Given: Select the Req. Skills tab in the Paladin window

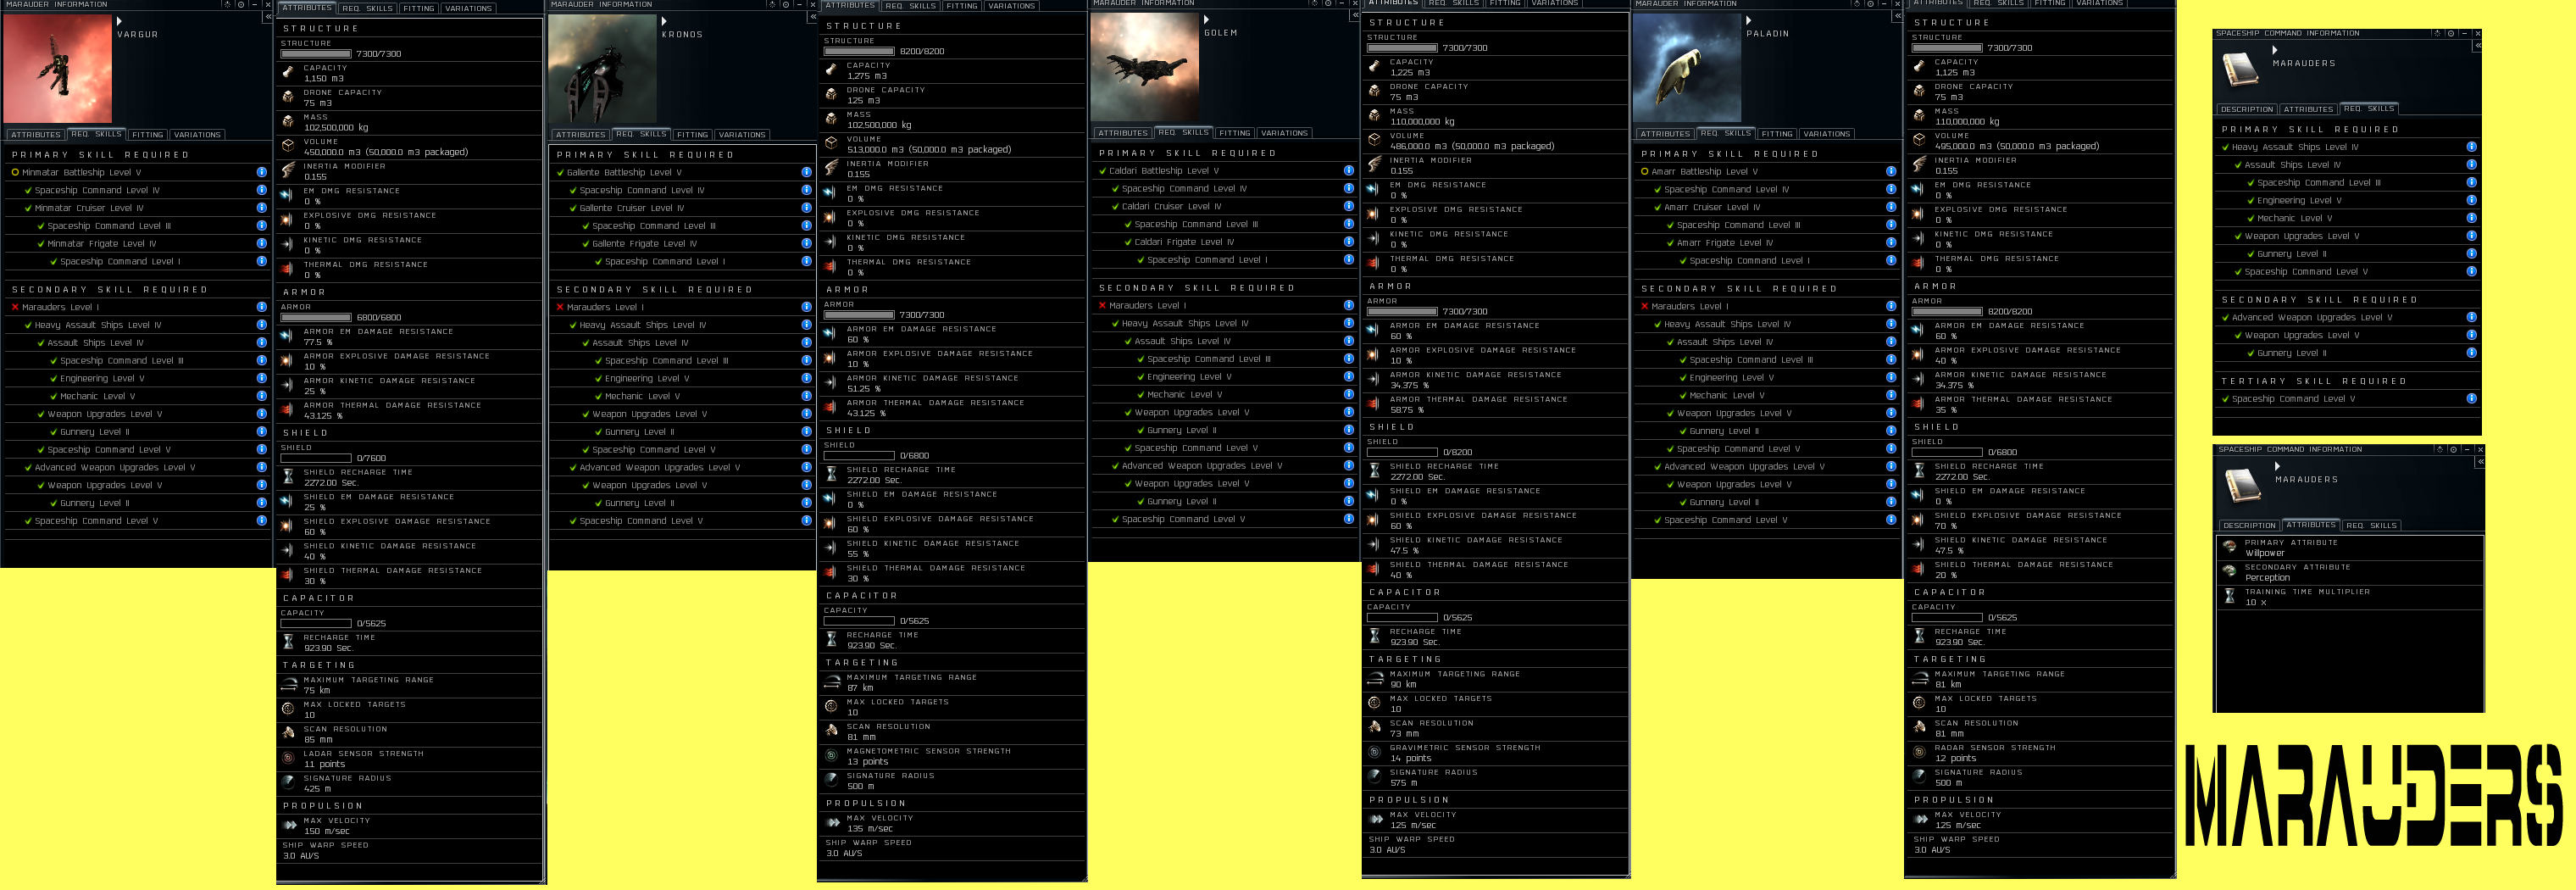Looking at the screenshot, I should [1728, 133].
